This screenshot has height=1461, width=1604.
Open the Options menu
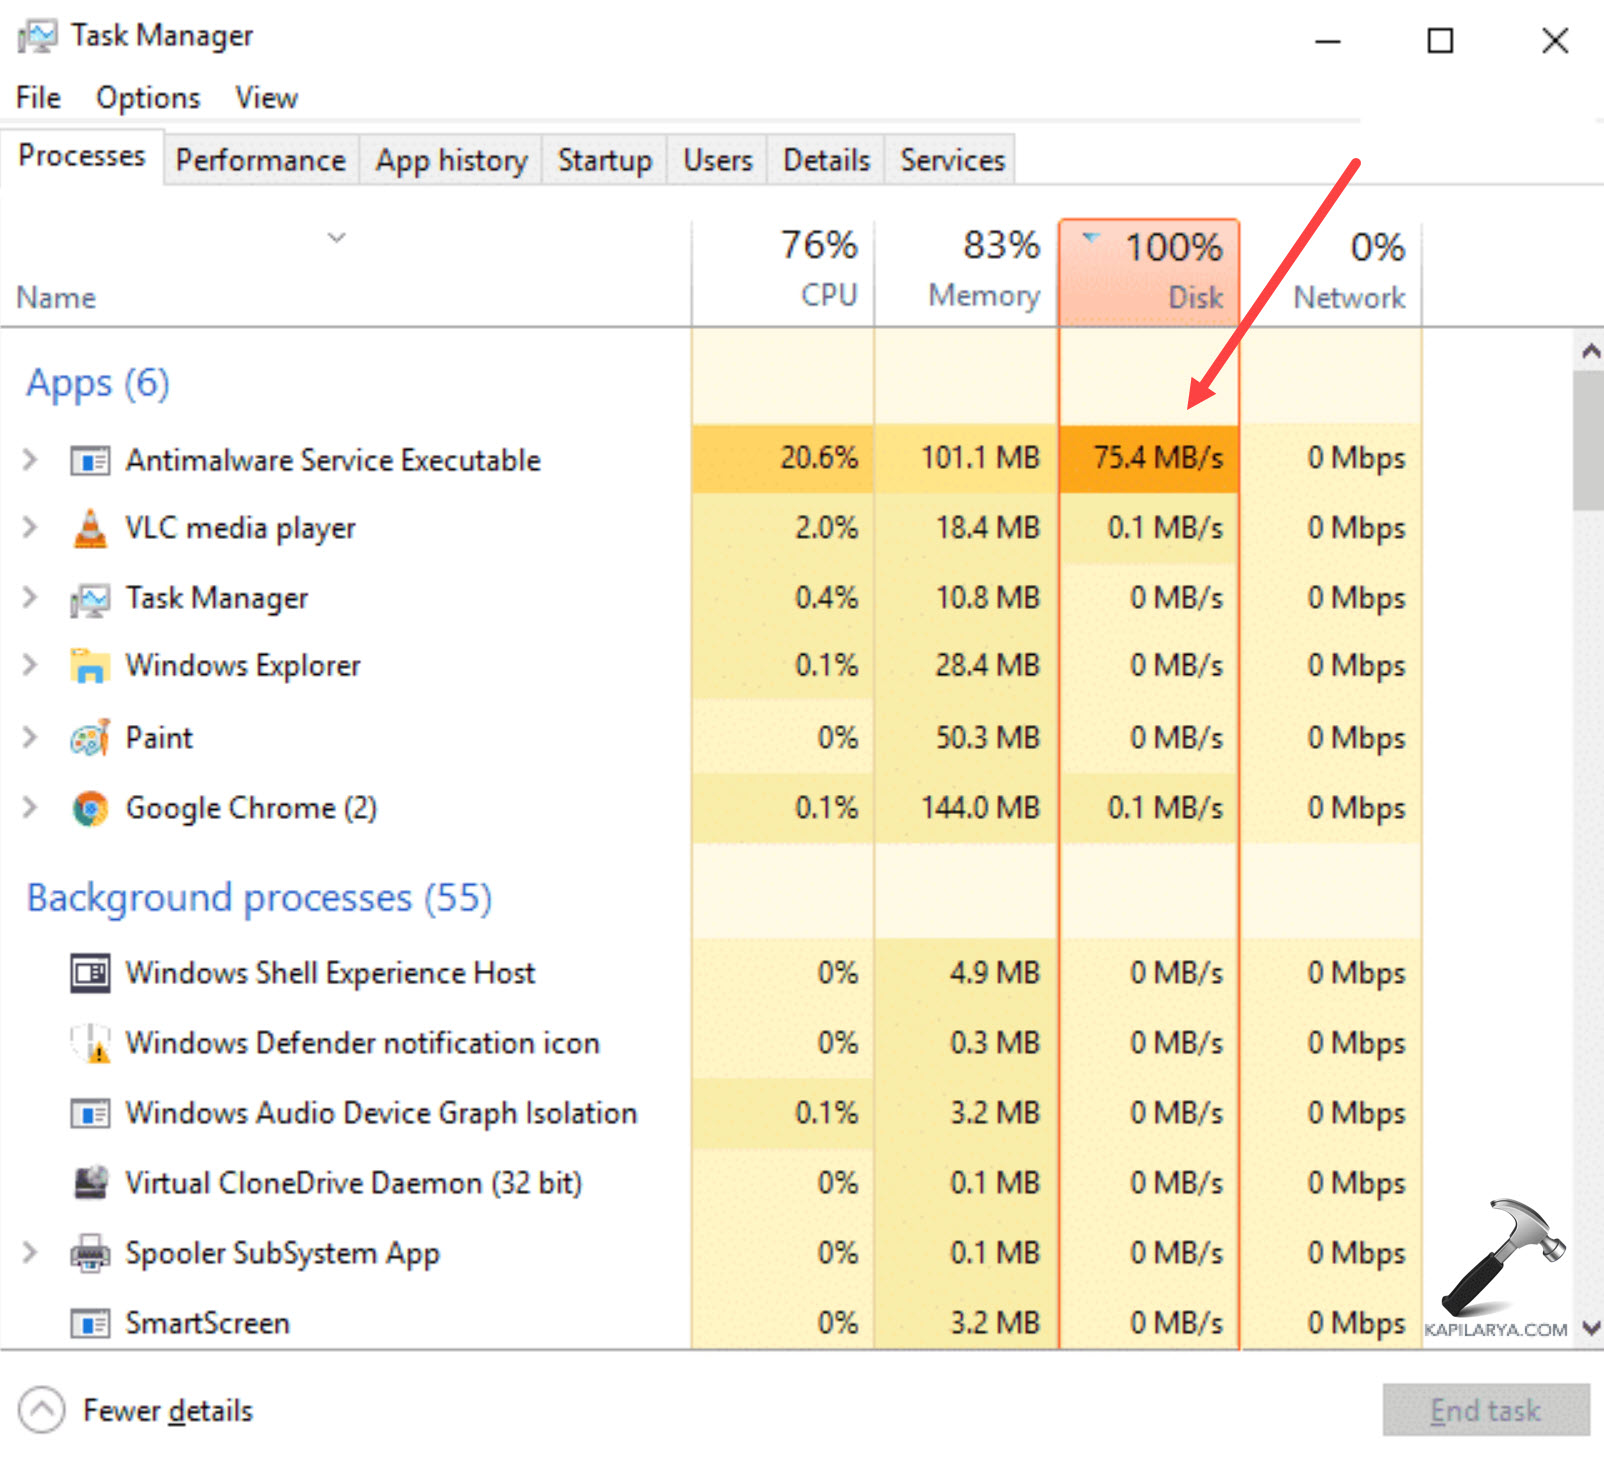[148, 98]
